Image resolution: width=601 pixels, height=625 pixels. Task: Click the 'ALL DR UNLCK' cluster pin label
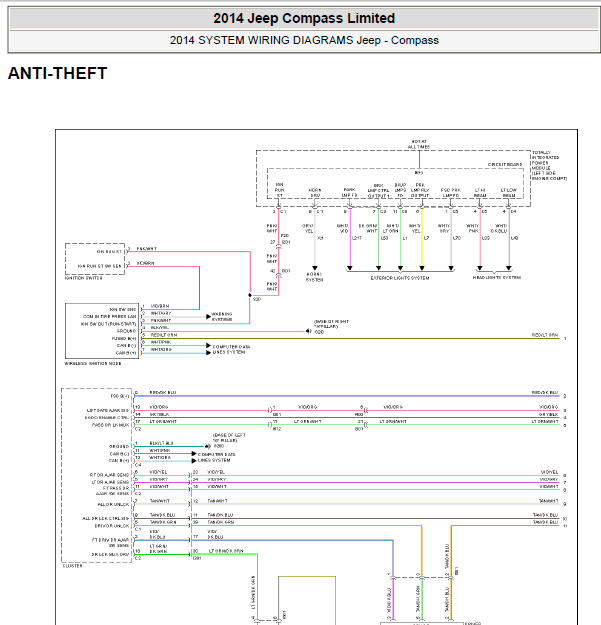coord(113,504)
